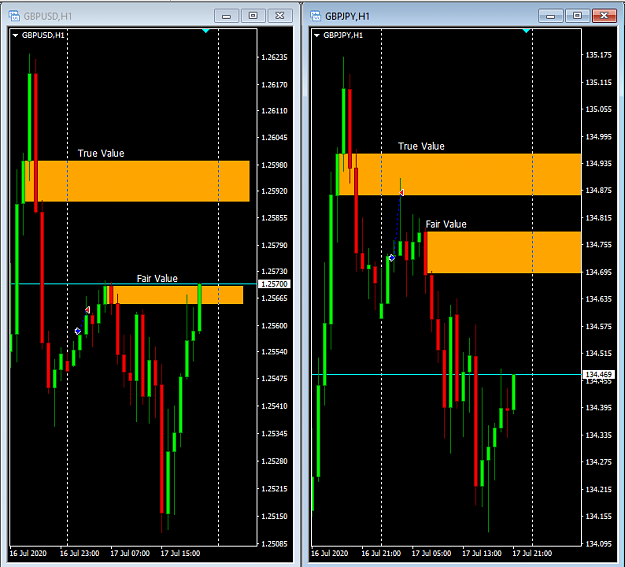Click the 1.25700 current price tag
The height and width of the screenshot is (567, 625).
[274, 284]
